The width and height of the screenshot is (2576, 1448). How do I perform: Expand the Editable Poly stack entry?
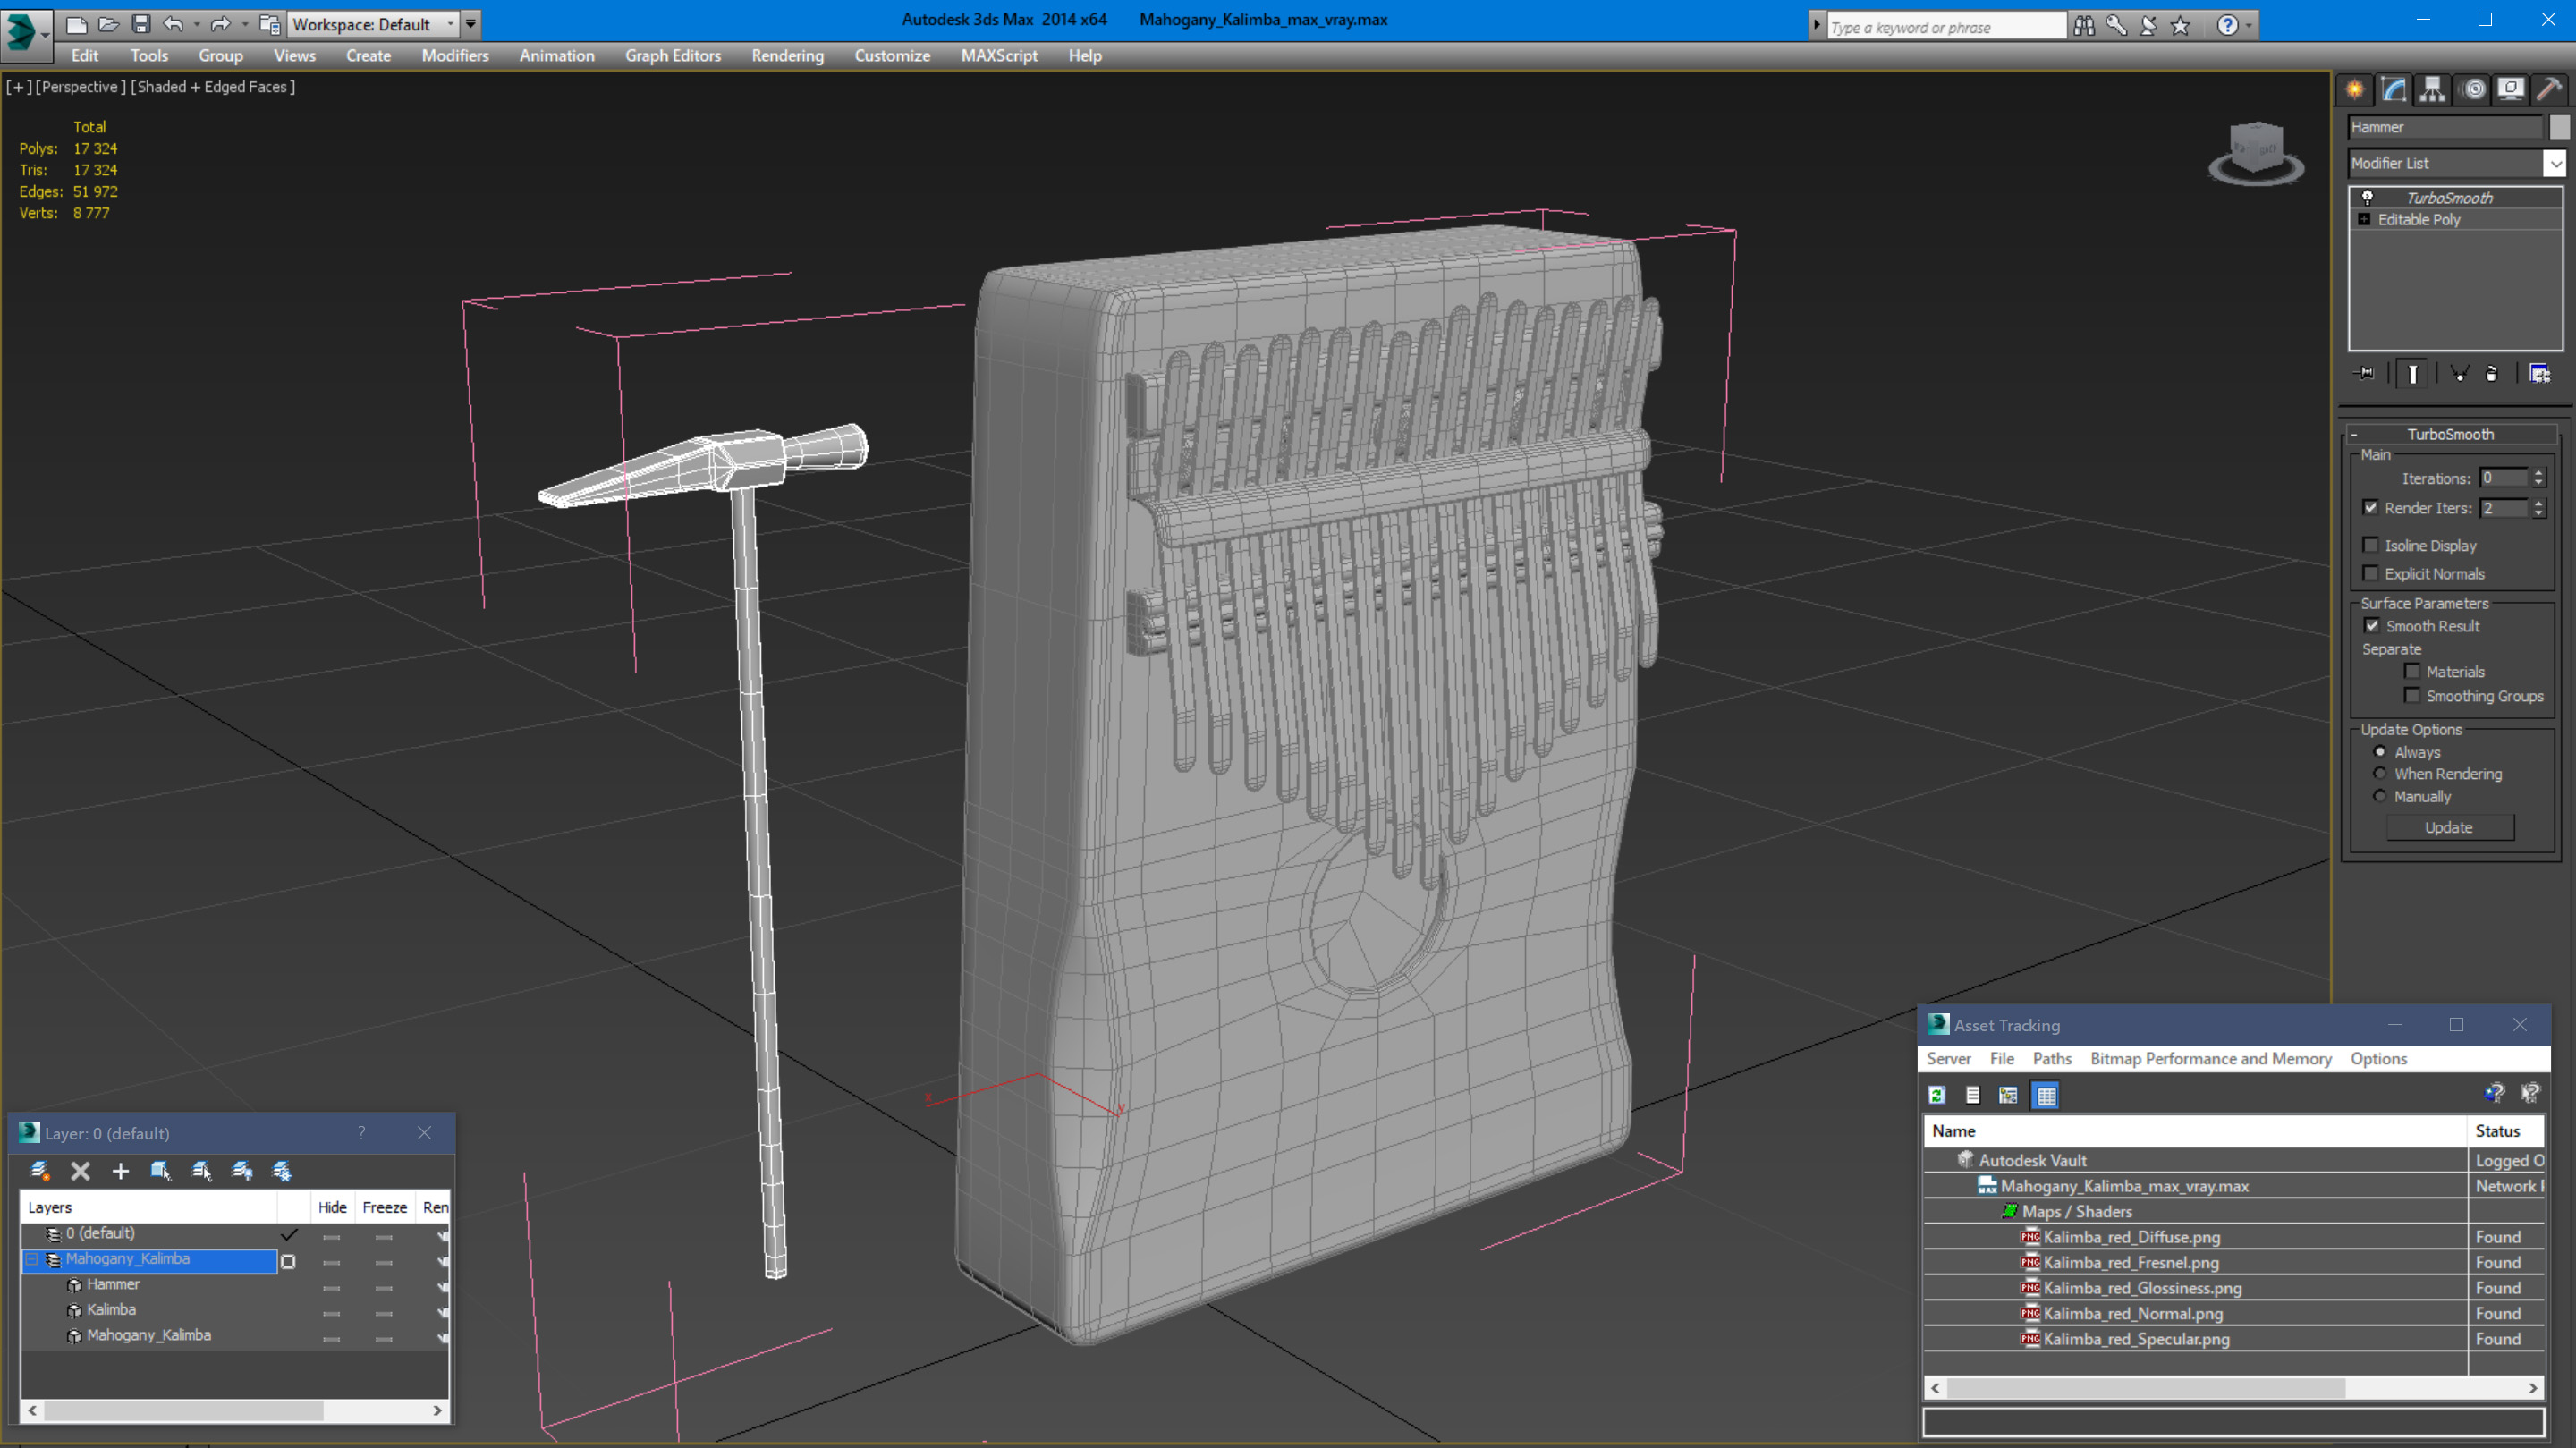click(2364, 219)
